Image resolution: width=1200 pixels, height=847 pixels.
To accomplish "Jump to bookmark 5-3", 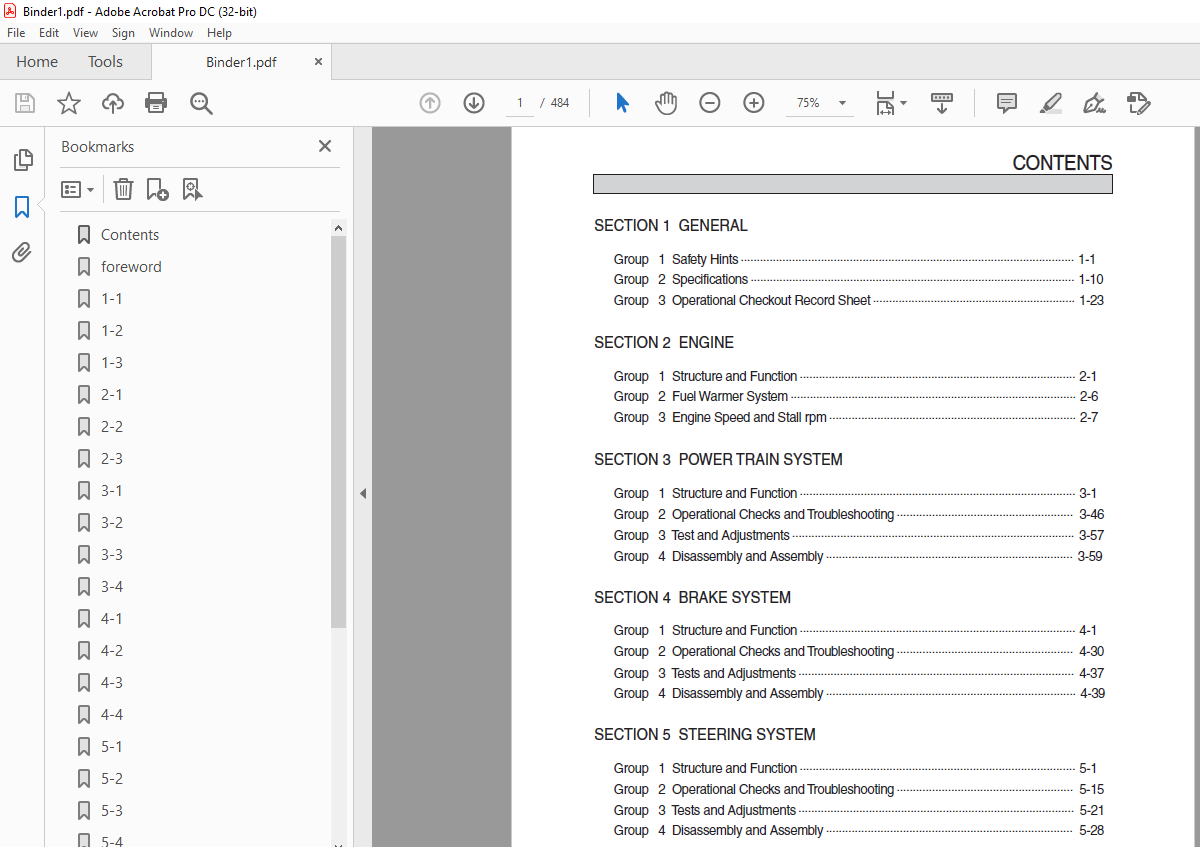I will (112, 811).
